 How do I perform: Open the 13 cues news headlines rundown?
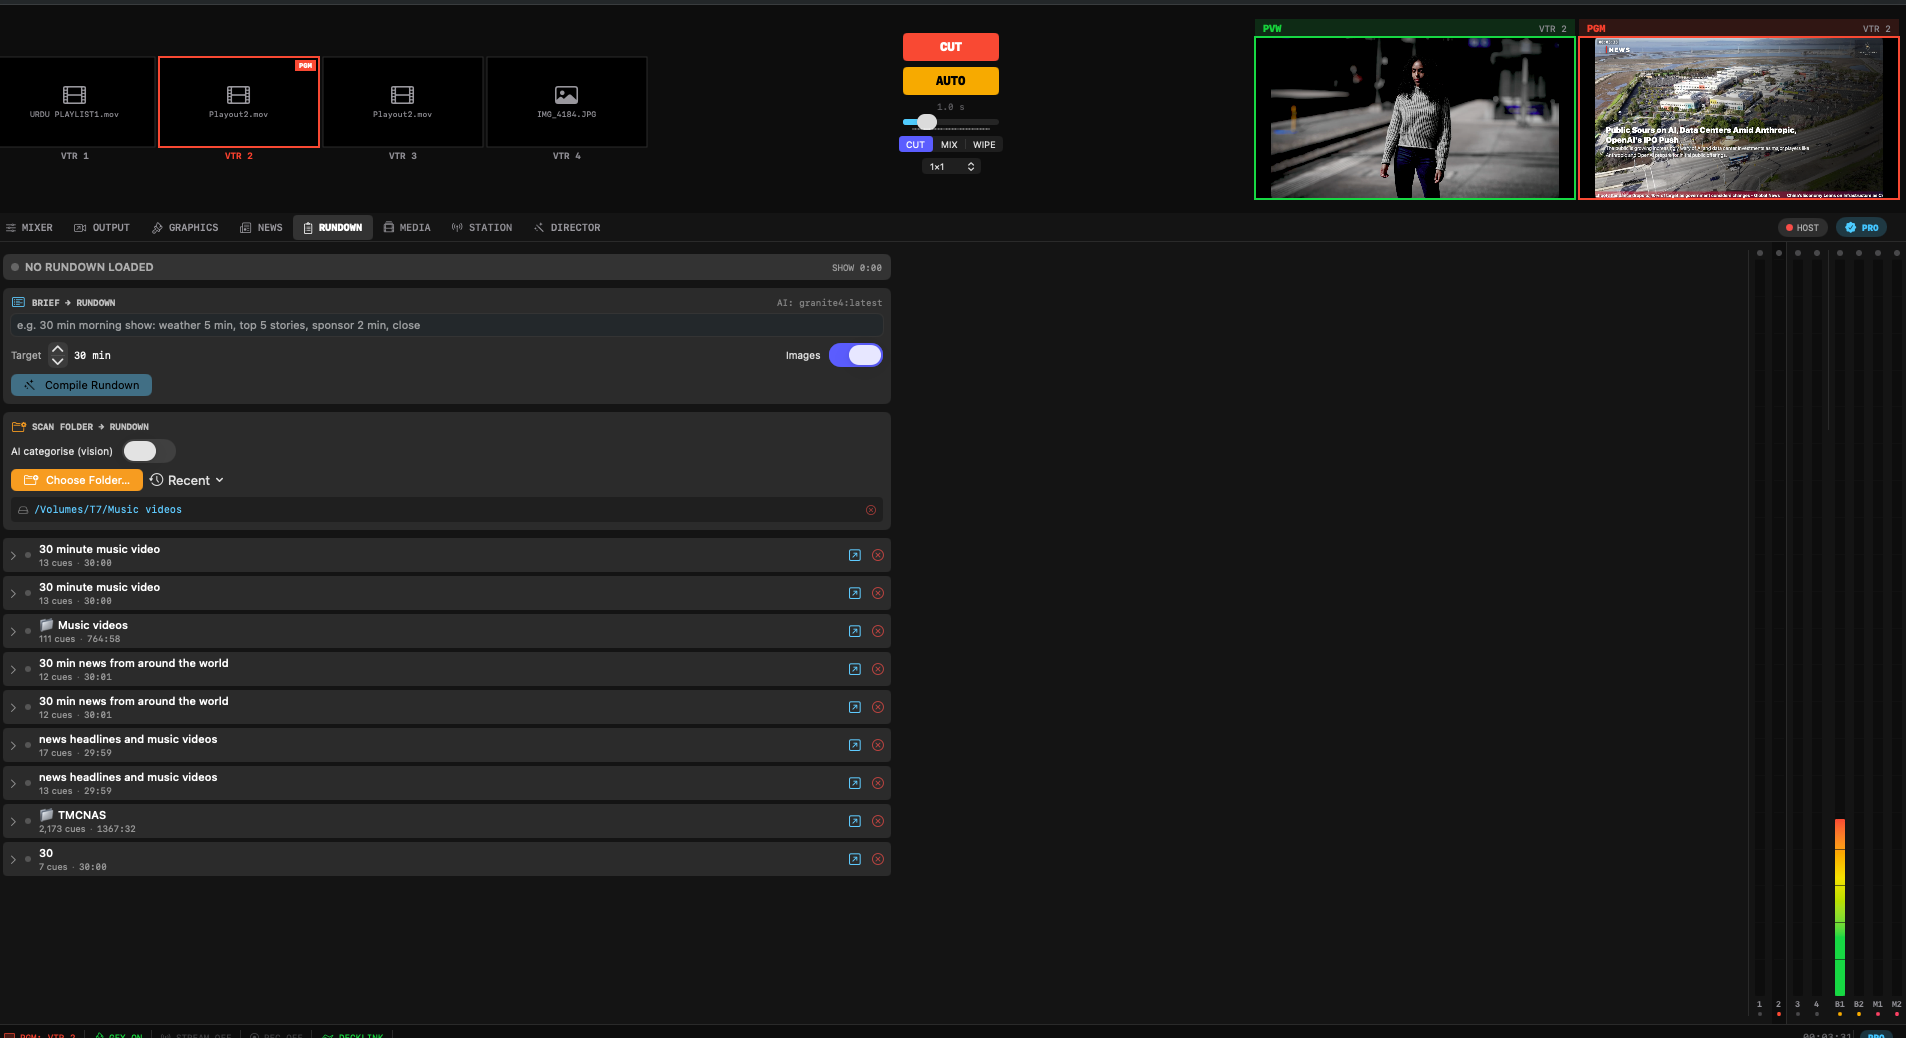tap(855, 783)
